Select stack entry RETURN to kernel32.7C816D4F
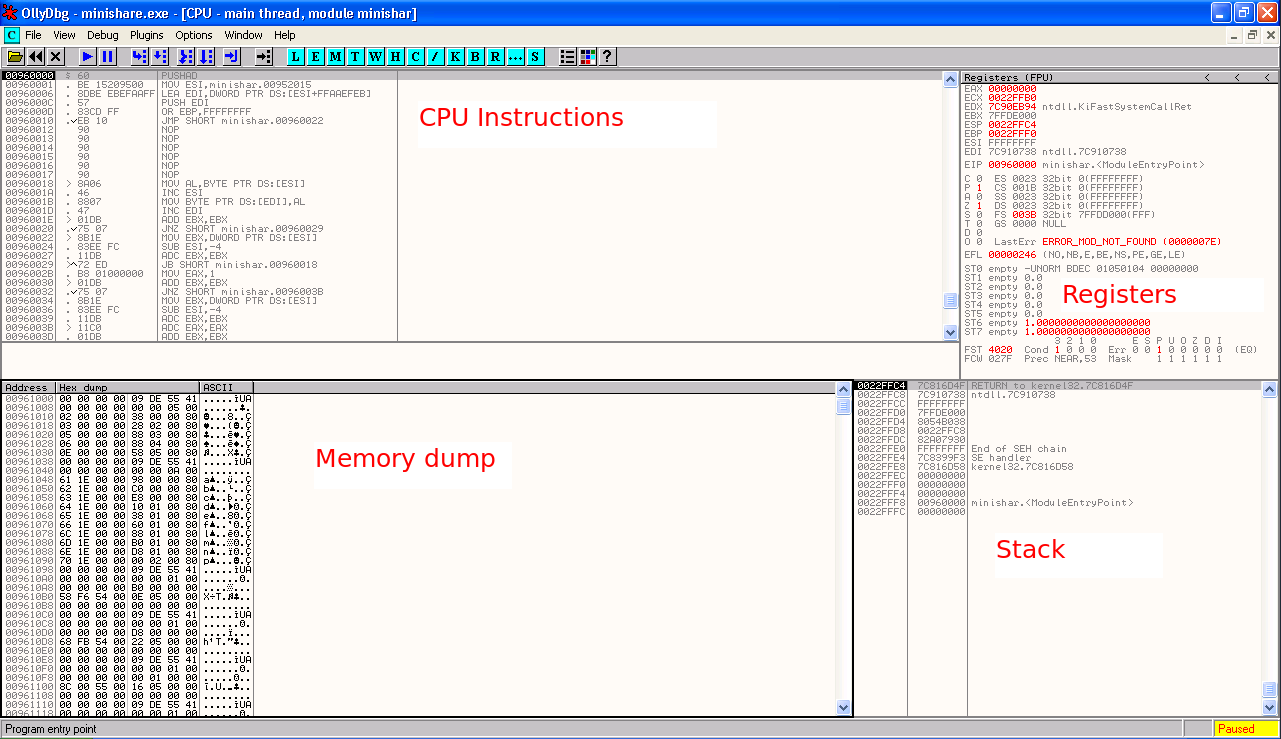The image size is (1281, 739). [1058, 386]
